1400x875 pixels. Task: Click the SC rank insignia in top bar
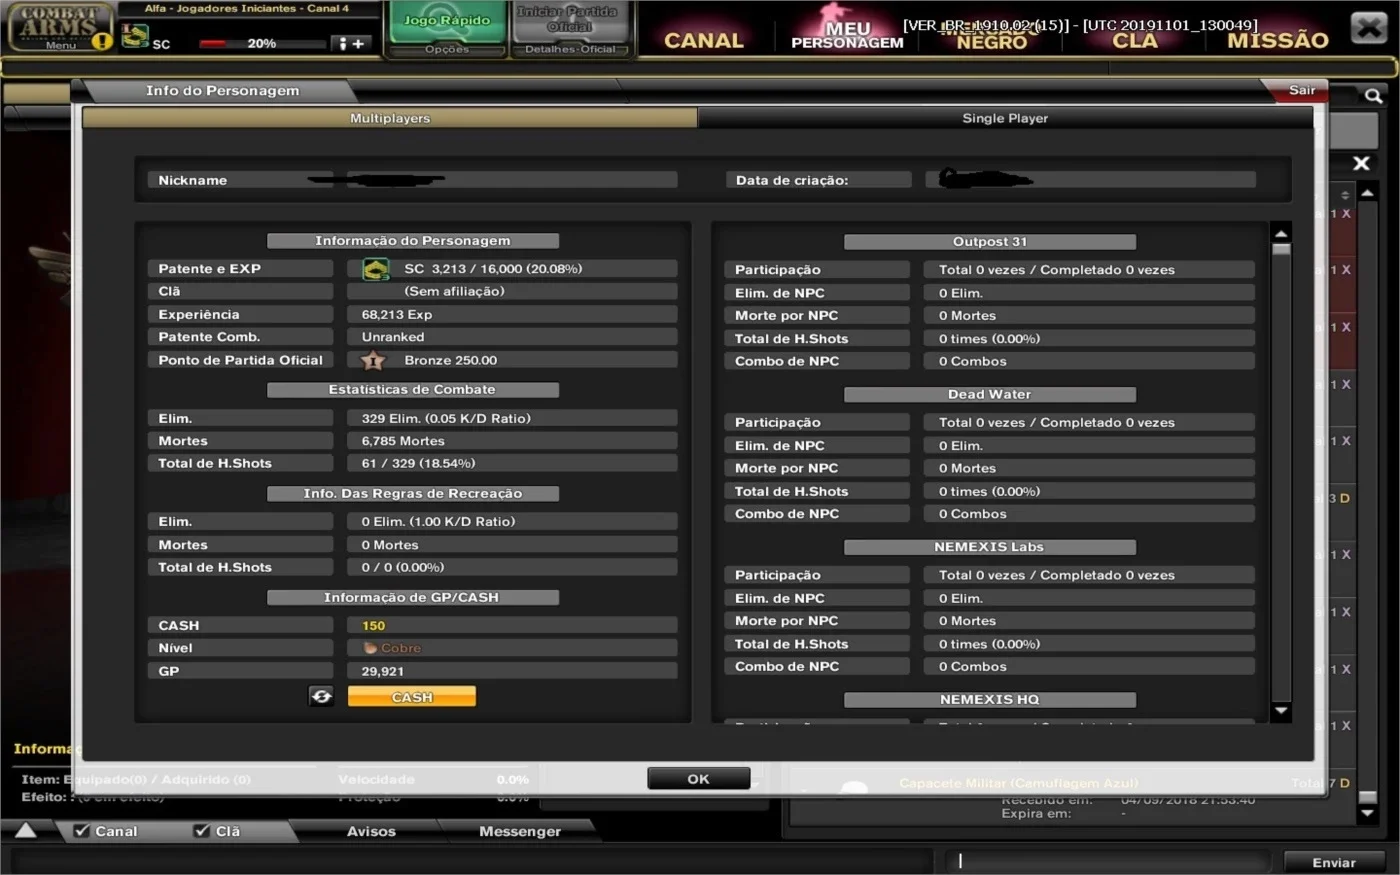point(135,38)
